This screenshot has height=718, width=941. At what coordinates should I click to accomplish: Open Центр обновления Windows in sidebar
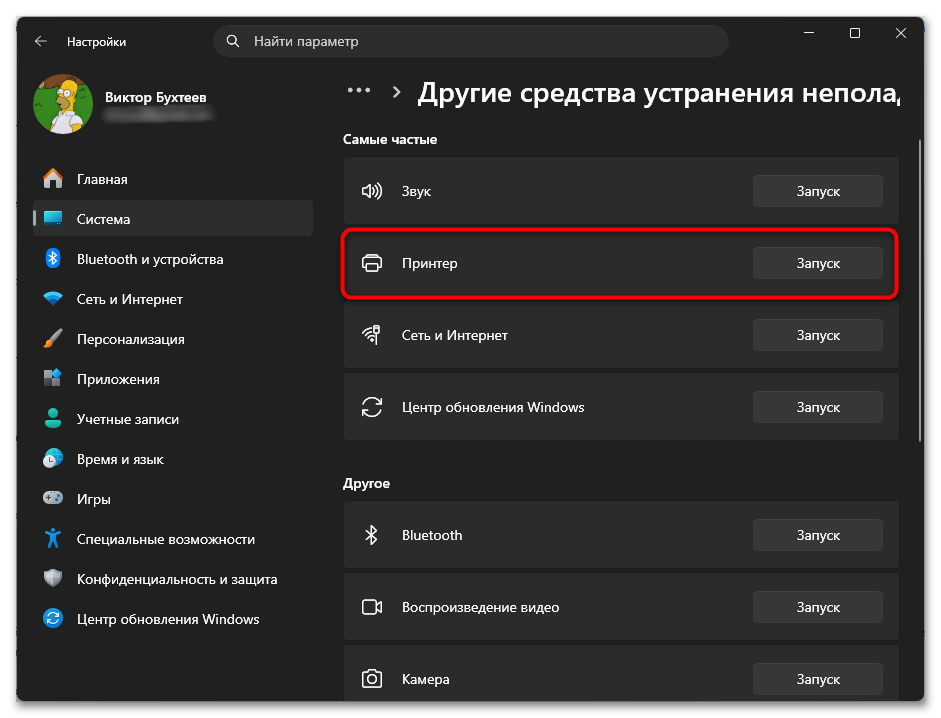click(x=173, y=618)
